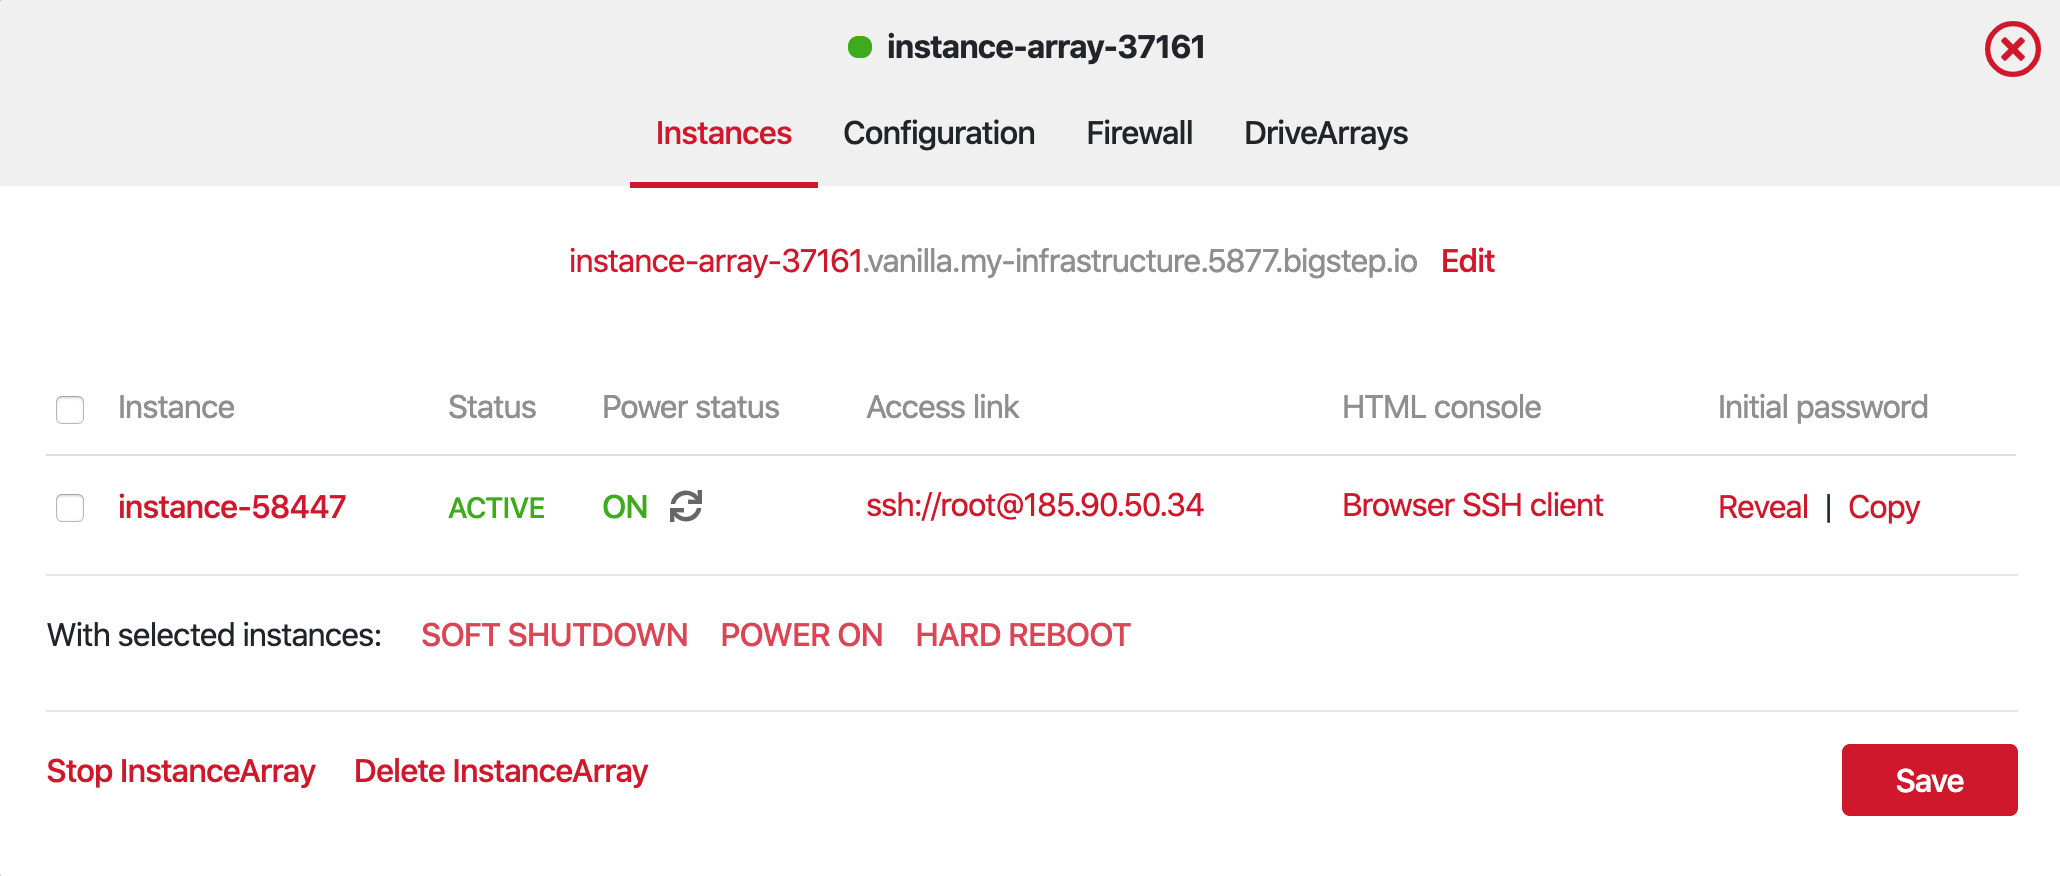This screenshot has width=2060, height=876.
Task: Open the ssh://root@185.90.50.34 access link
Action: tap(1034, 506)
